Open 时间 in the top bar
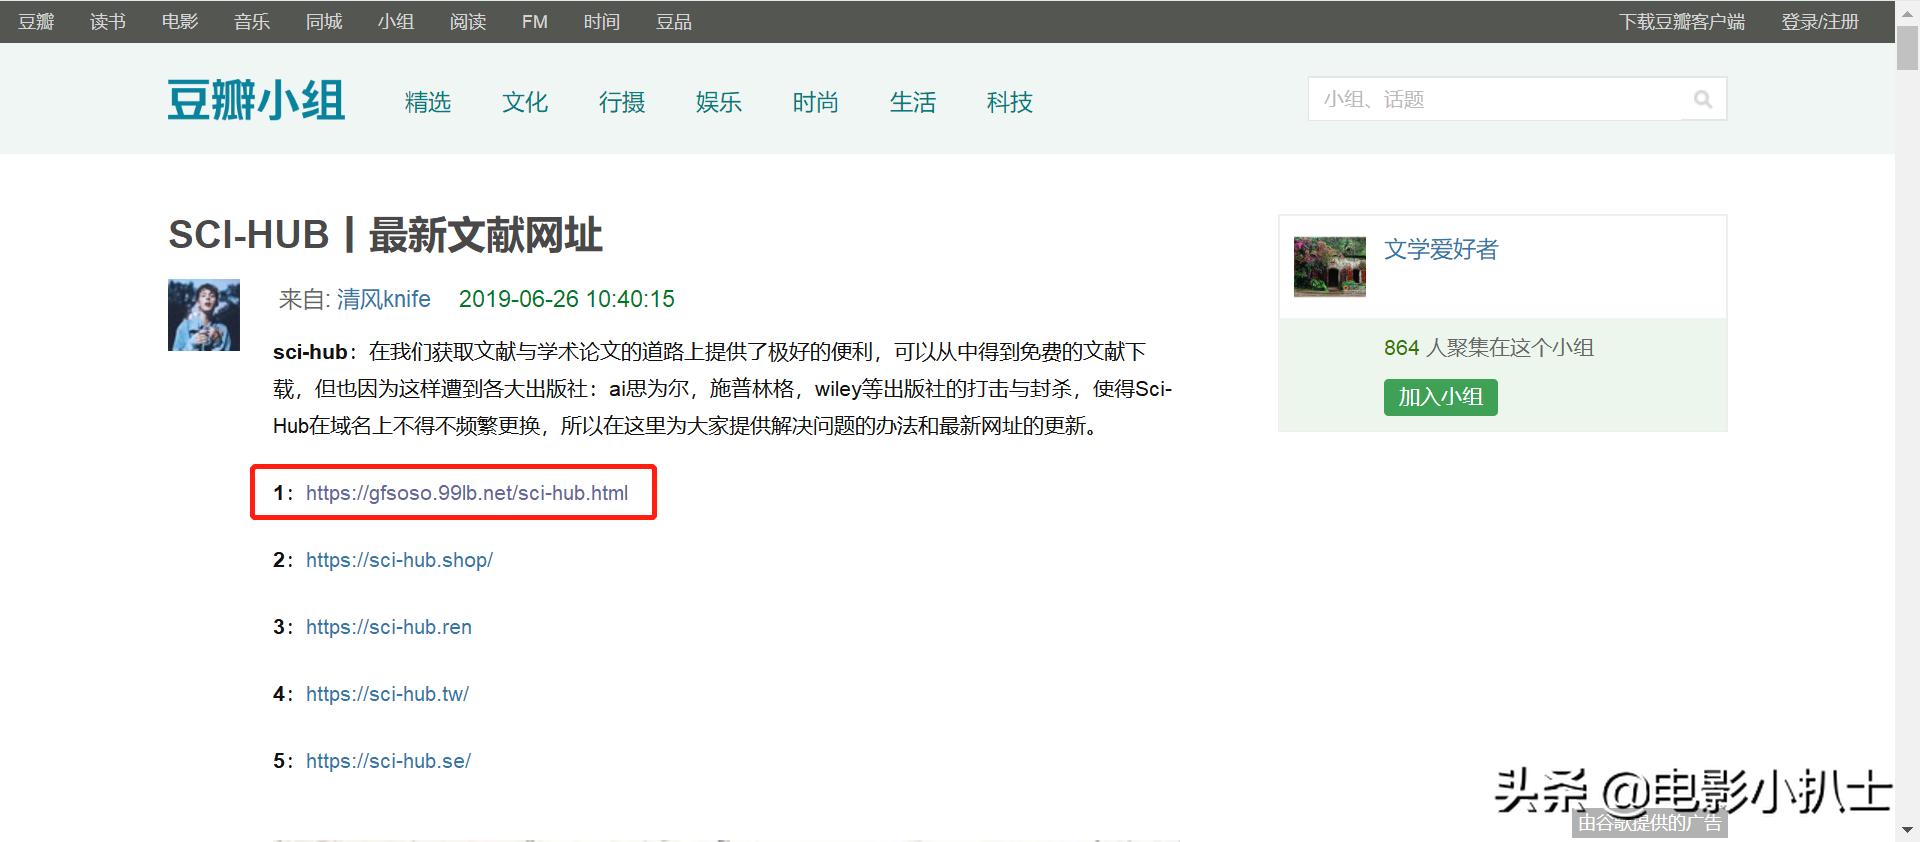The image size is (1920, 842). [602, 21]
